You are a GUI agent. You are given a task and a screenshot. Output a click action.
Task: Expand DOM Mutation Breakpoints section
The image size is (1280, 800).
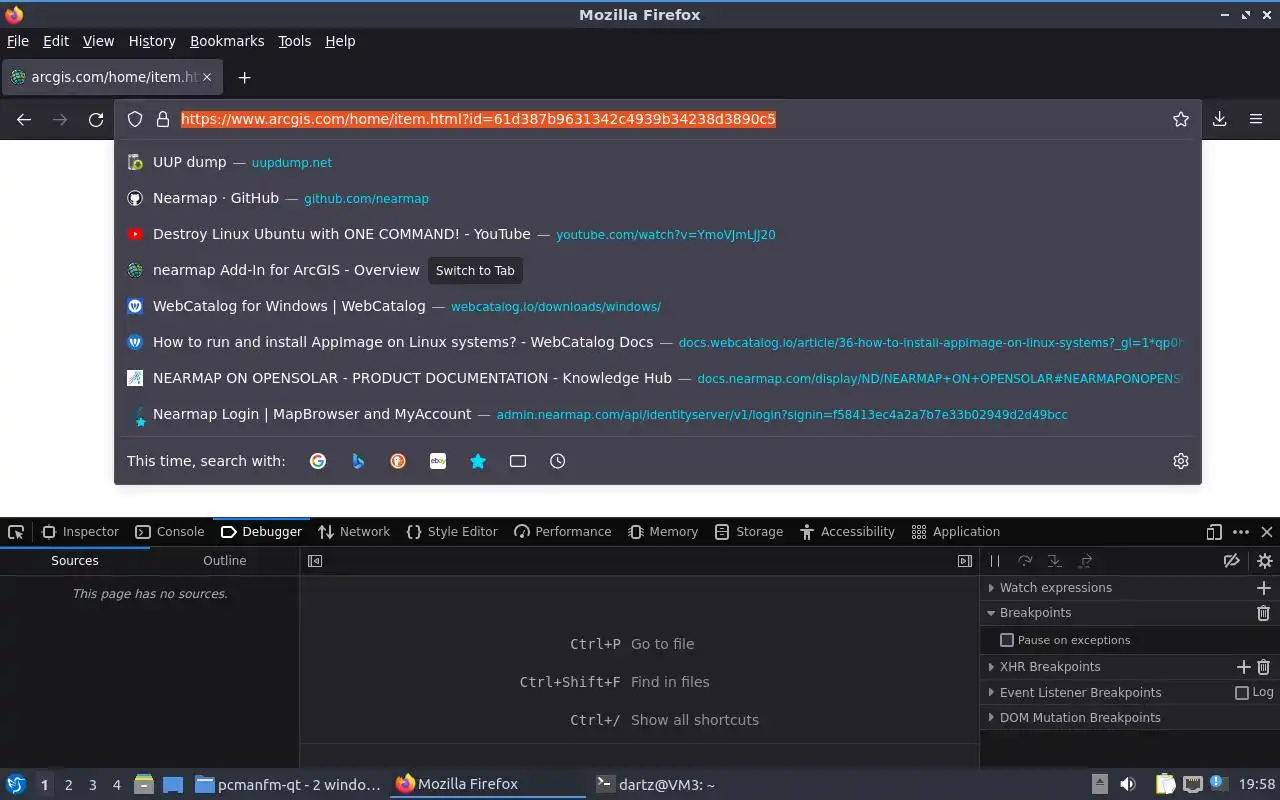(1080, 718)
